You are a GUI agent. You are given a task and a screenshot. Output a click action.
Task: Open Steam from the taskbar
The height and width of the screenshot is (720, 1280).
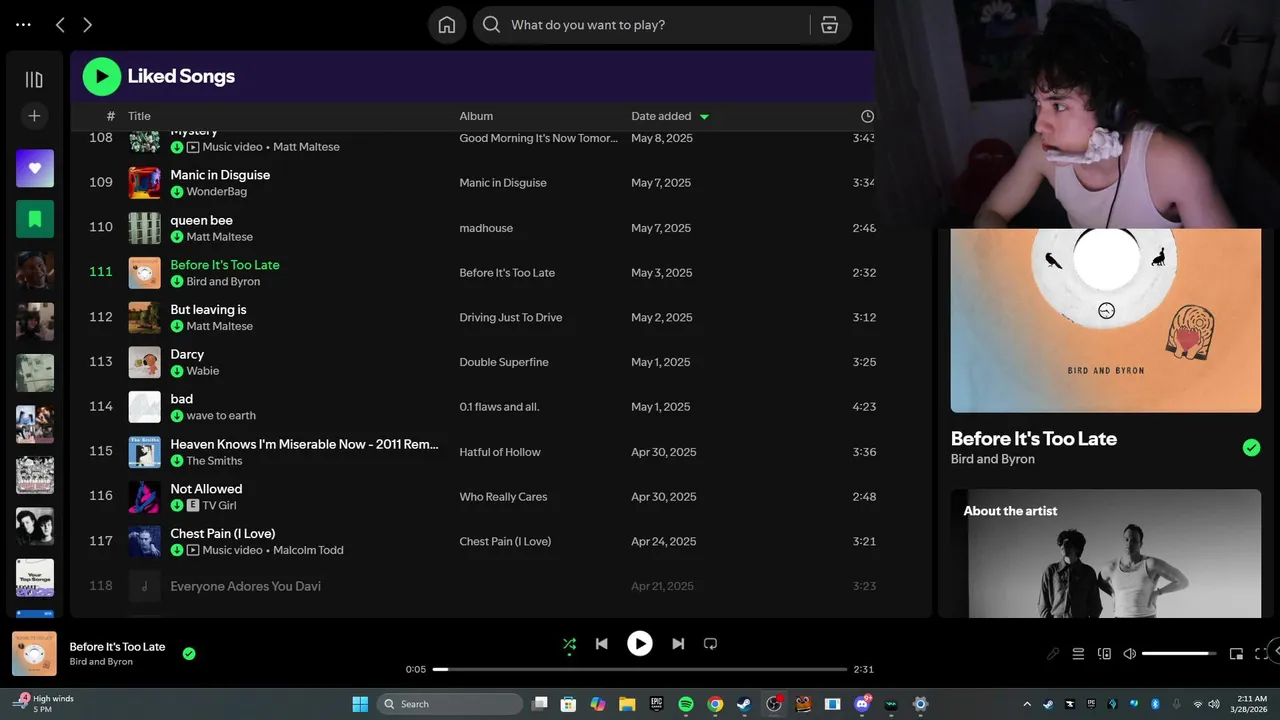pyautogui.click(x=744, y=704)
